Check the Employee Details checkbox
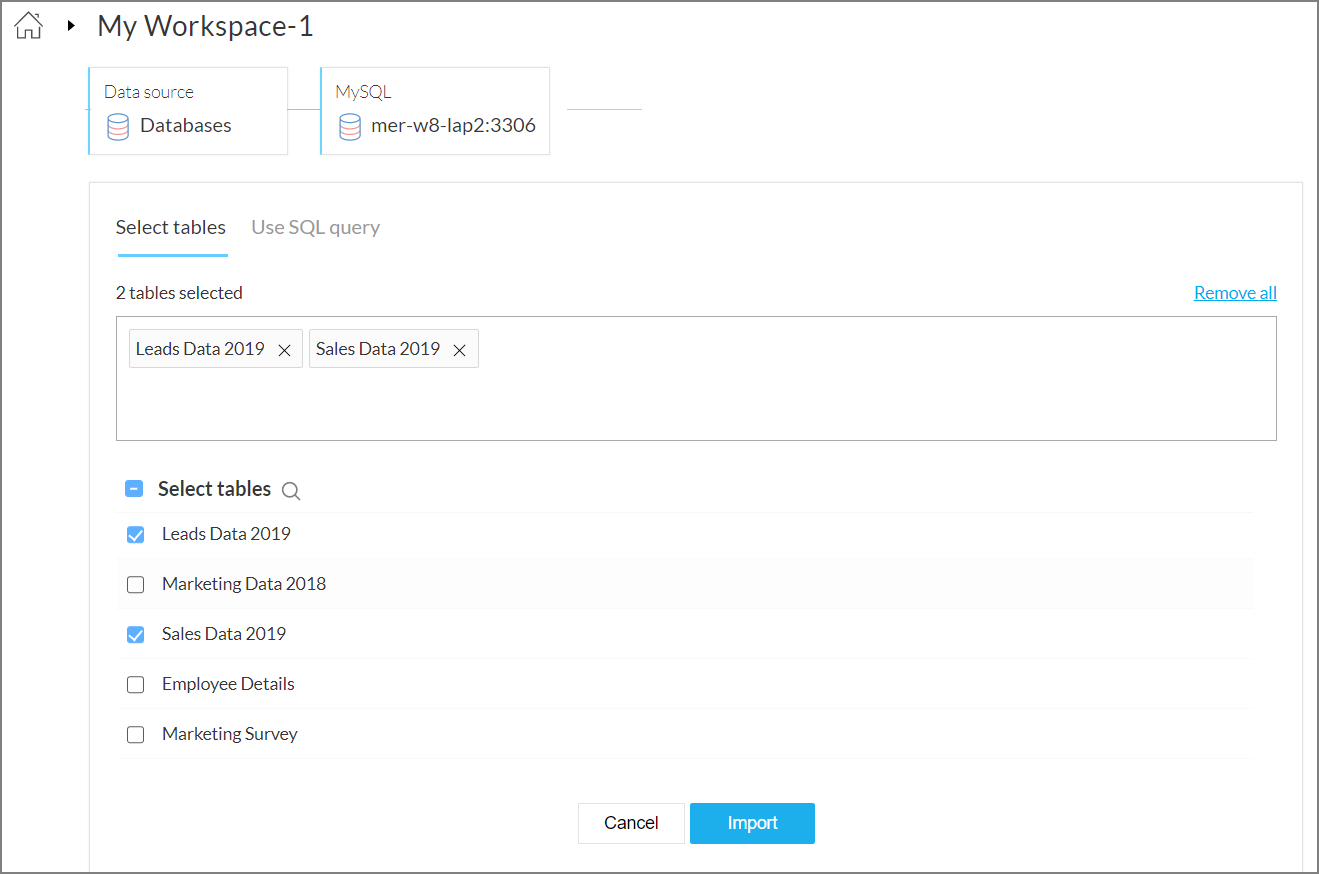The image size is (1319, 874). 136,685
